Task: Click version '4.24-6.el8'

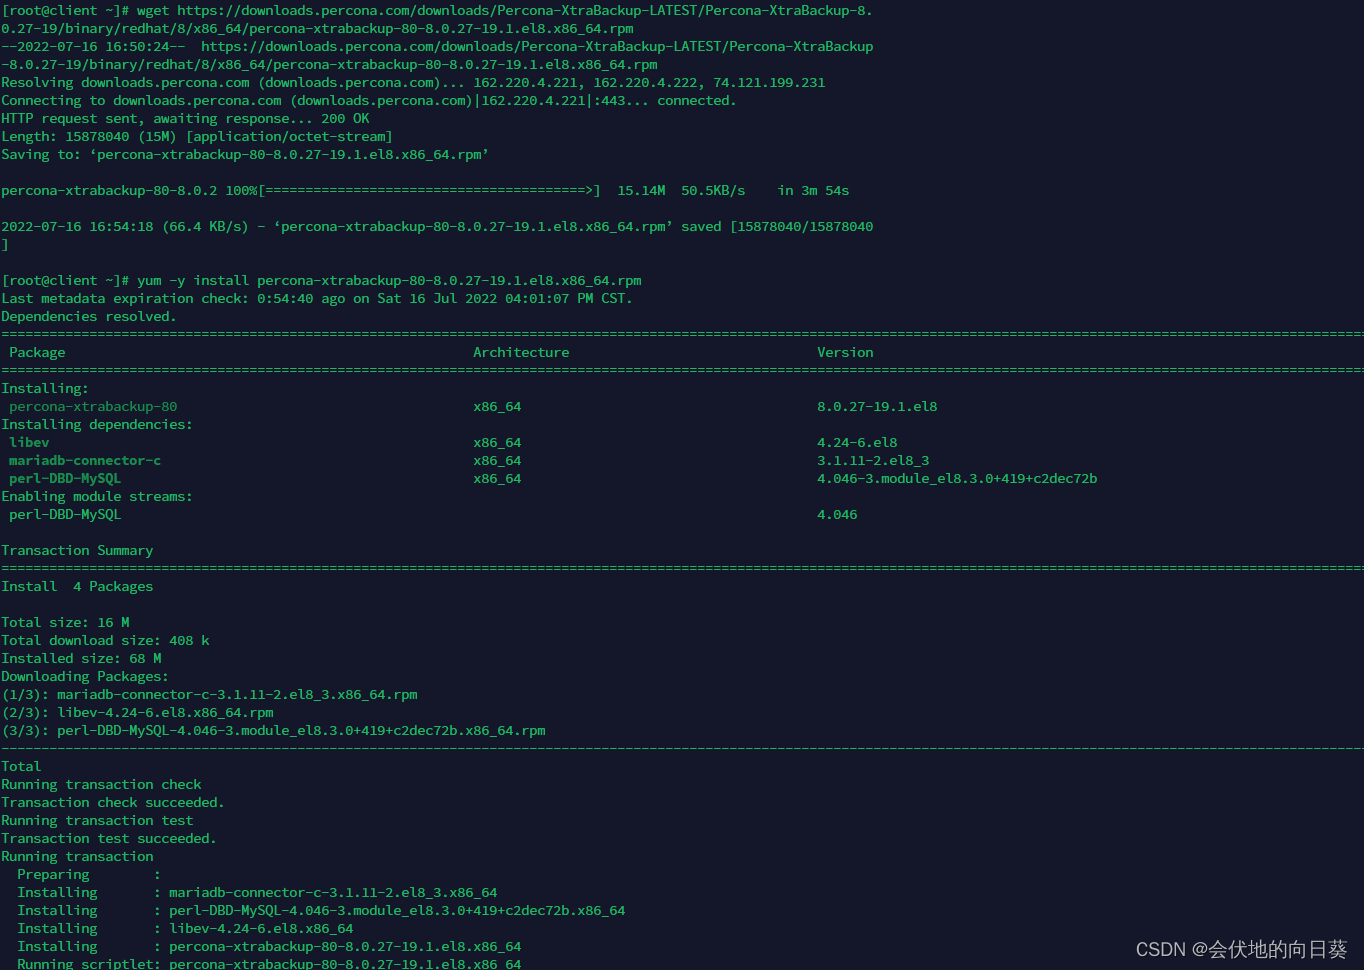Action: (x=857, y=443)
